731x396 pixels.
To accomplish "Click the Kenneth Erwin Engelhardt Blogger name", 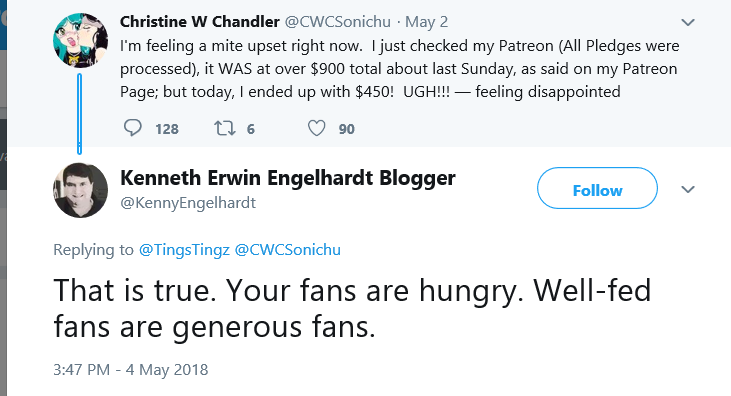I will [x=288, y=178].
